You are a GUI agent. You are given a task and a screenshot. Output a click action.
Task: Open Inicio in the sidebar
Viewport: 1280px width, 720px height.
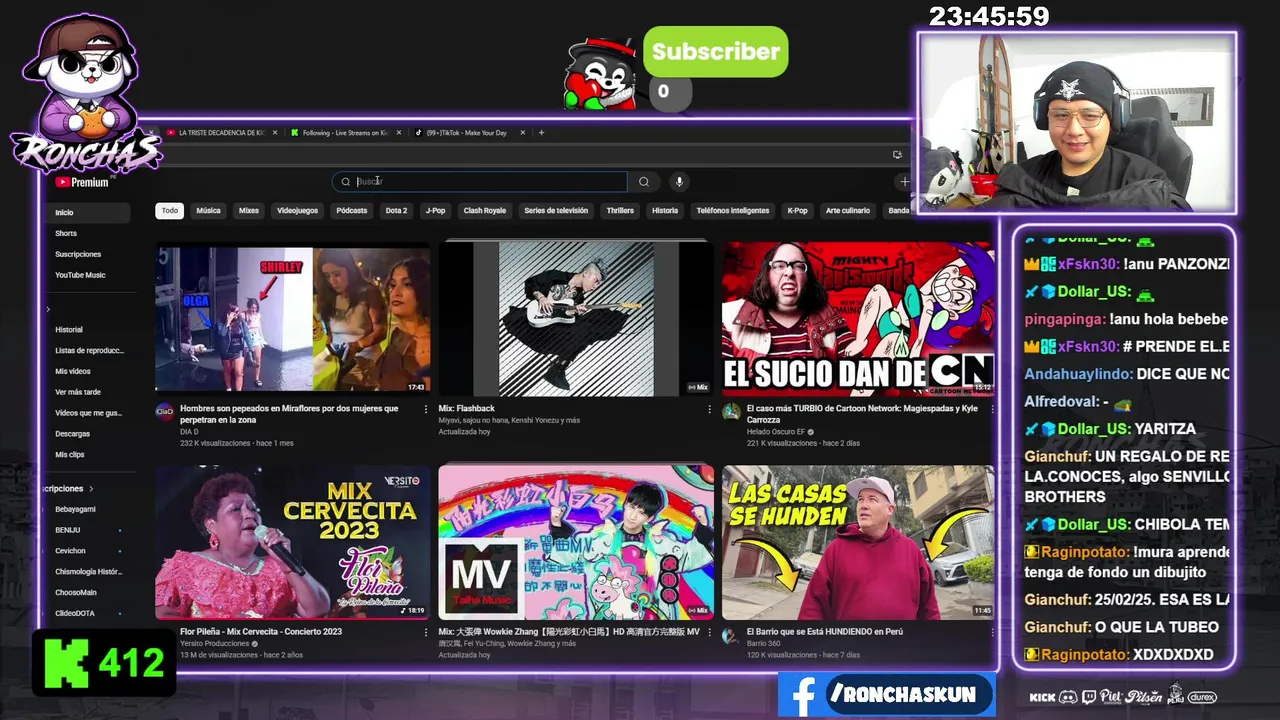(88, 212)
